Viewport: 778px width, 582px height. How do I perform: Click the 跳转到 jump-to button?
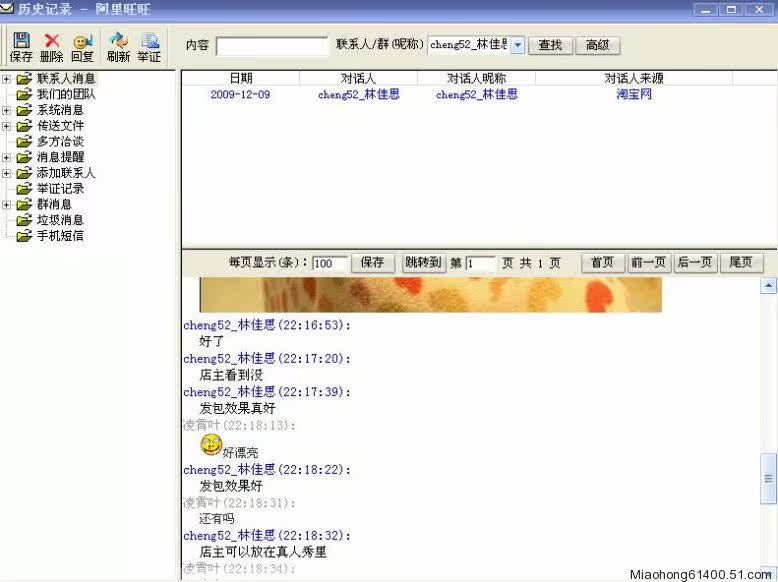tap(423, 262)
